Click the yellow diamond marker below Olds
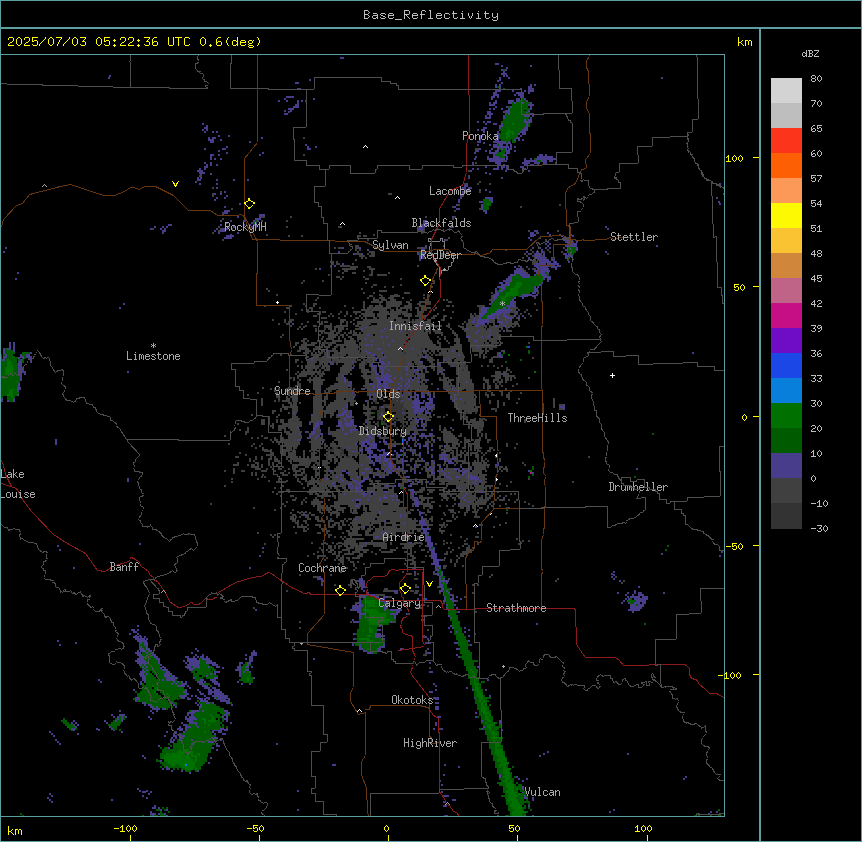 point(388,417)
